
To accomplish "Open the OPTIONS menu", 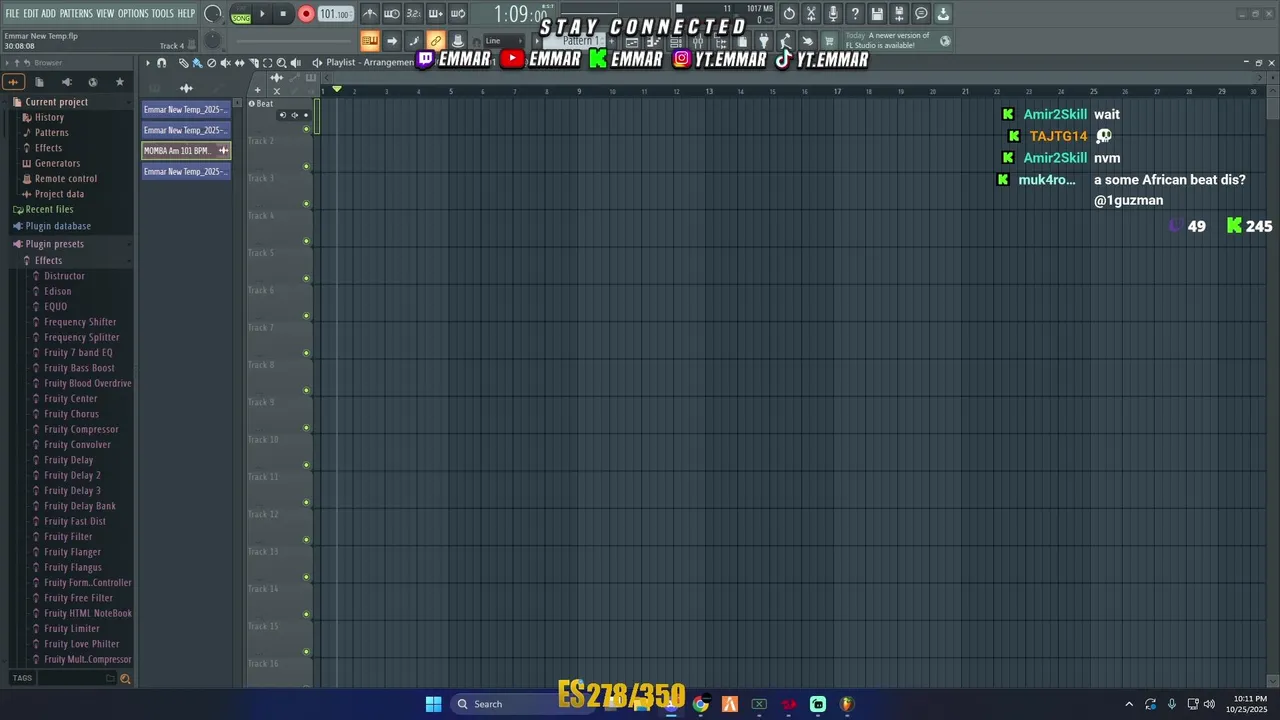I will click(133, 14).
